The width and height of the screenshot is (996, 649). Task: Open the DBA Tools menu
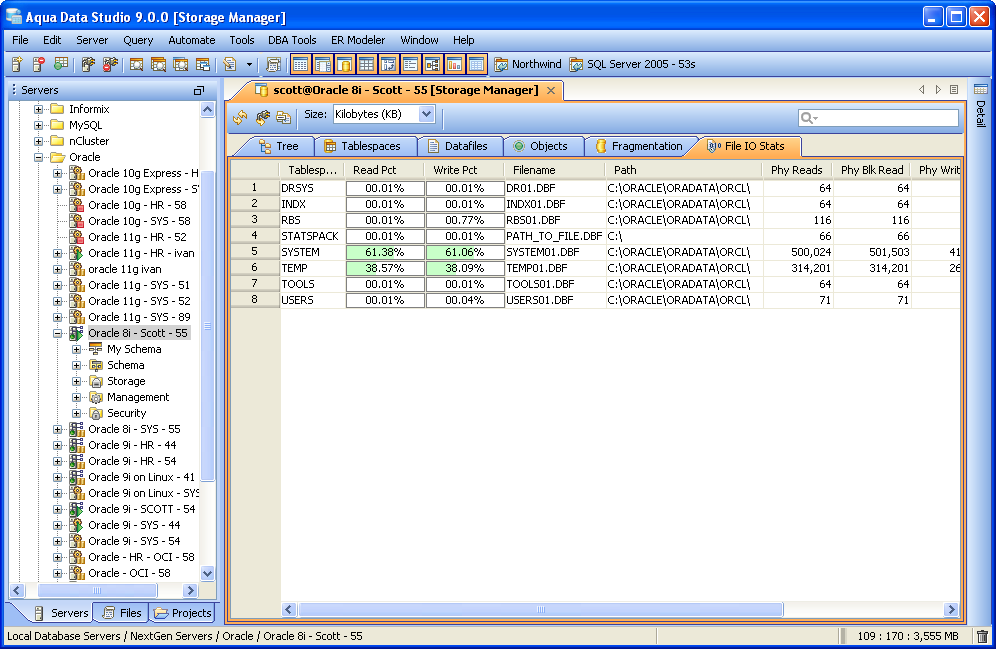[x=292, y=40]
